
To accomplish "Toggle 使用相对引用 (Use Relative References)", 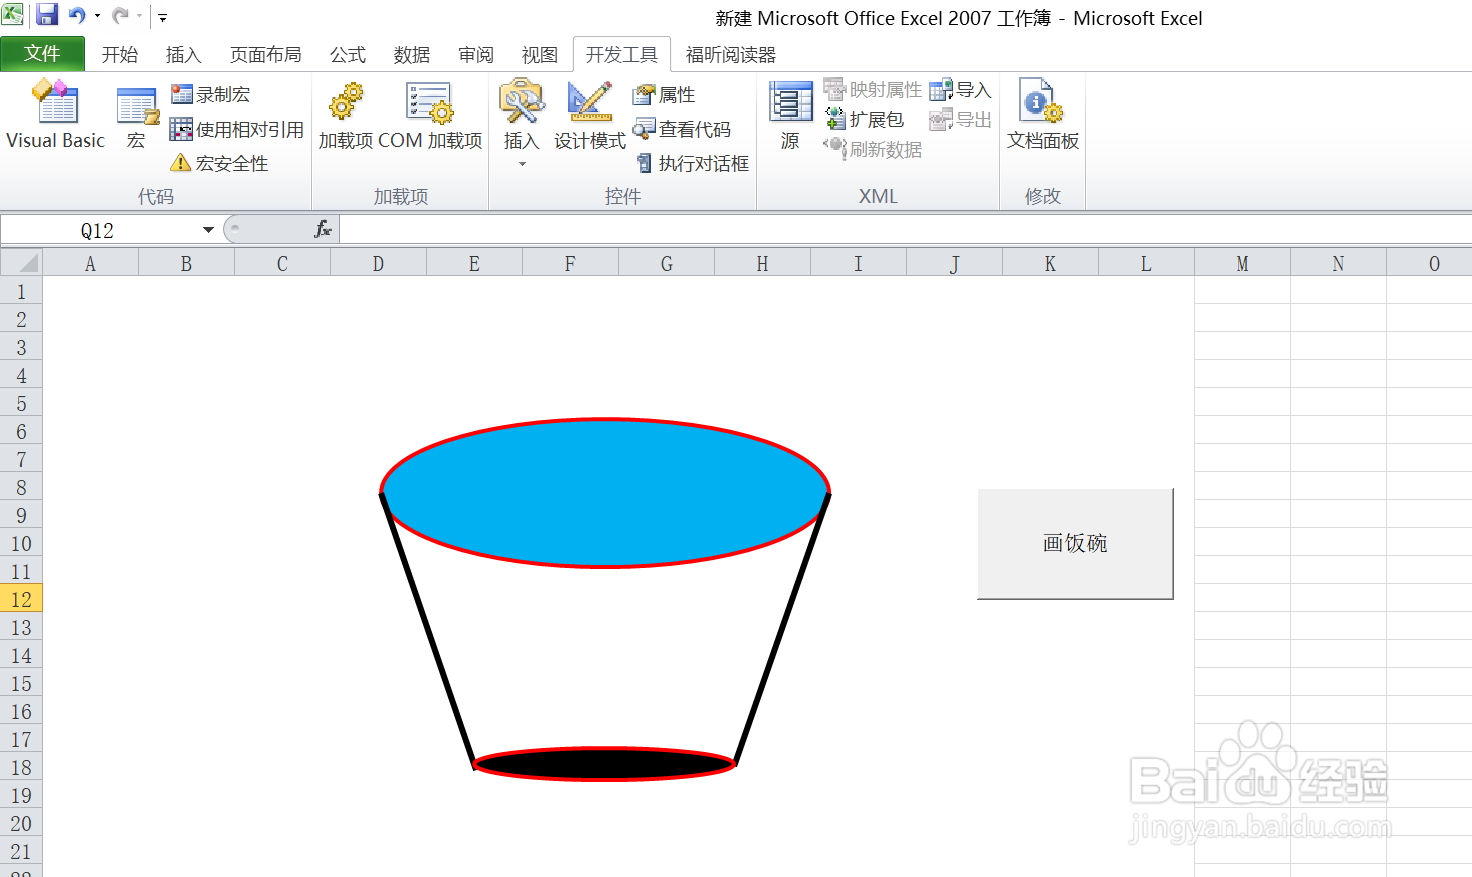I will tap(237, 128).
